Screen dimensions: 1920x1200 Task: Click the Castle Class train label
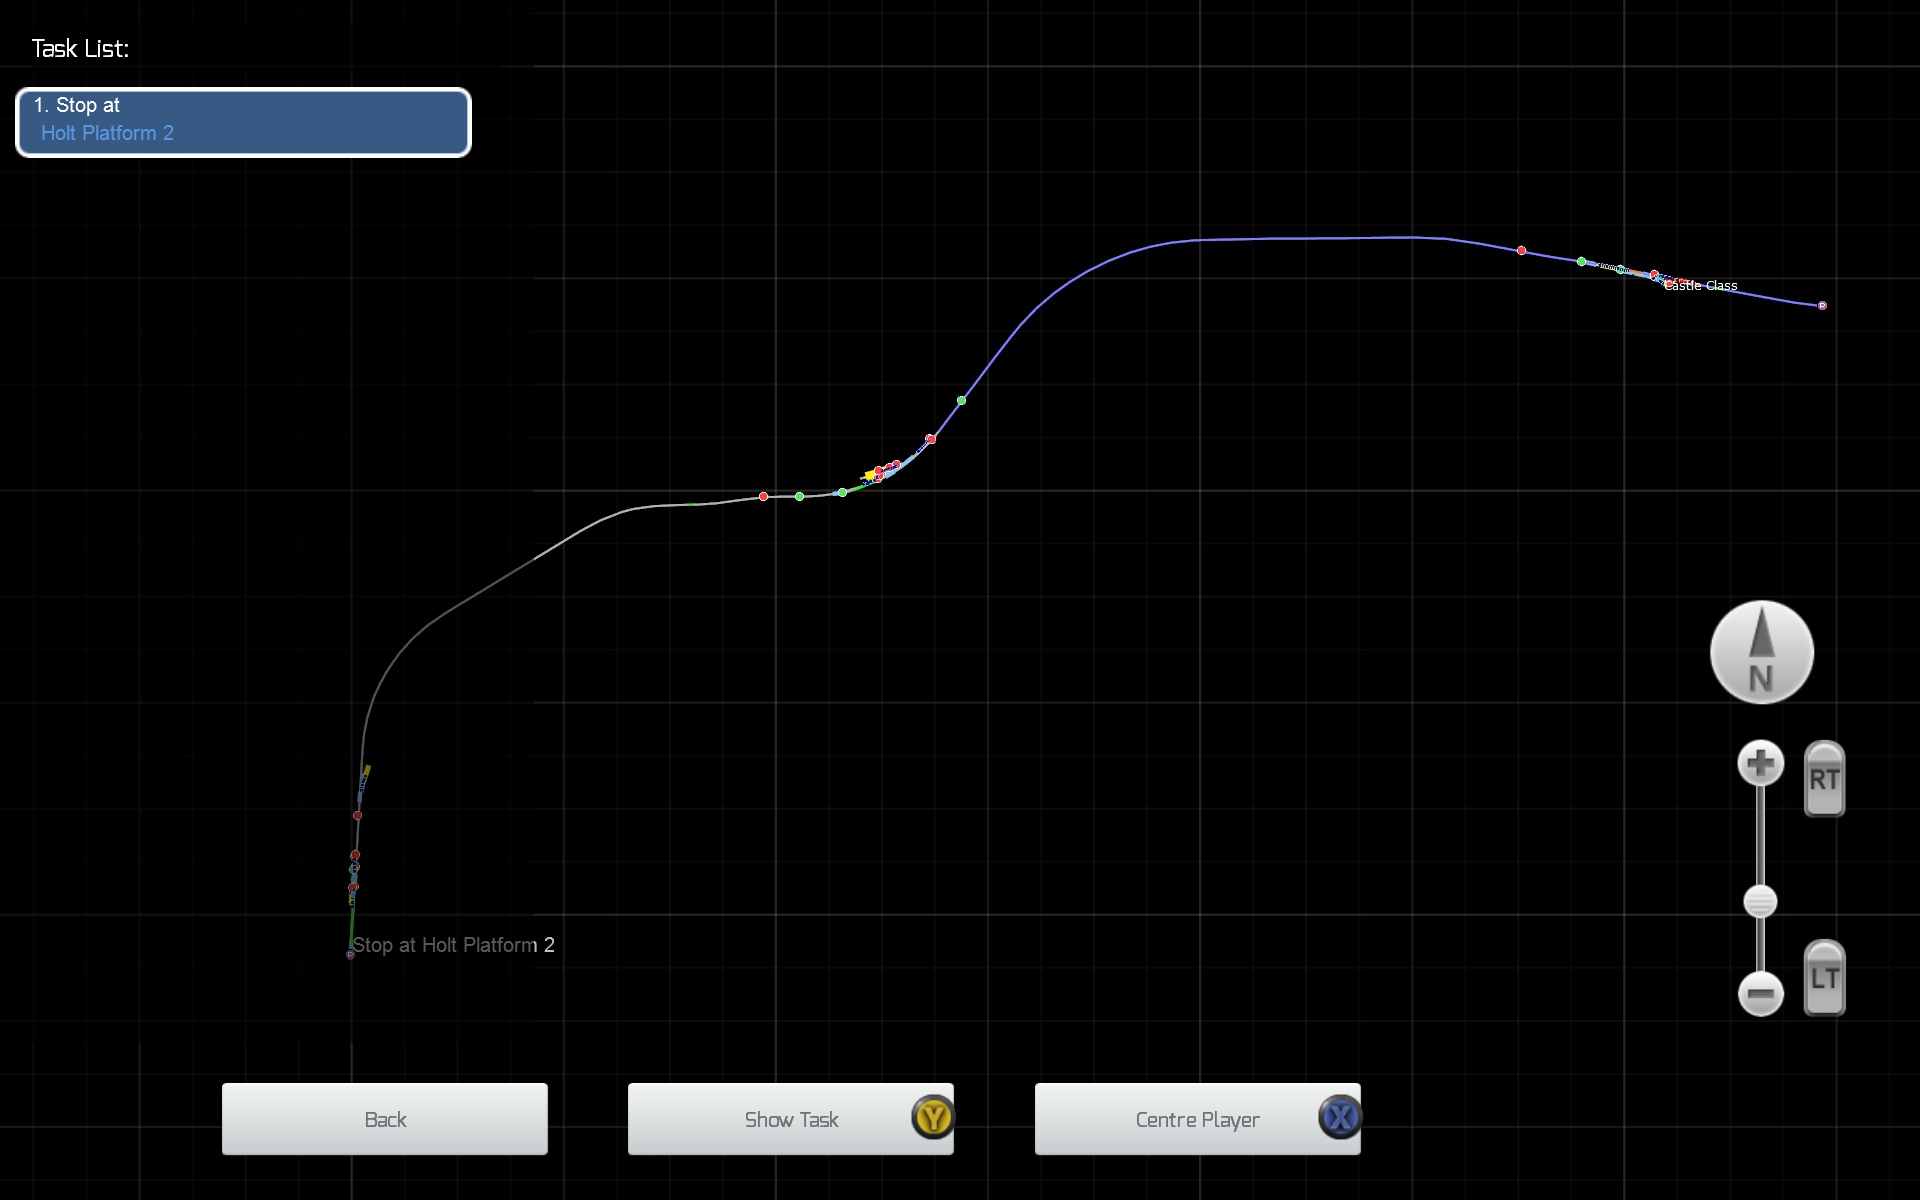click(x=1701, y=286)
